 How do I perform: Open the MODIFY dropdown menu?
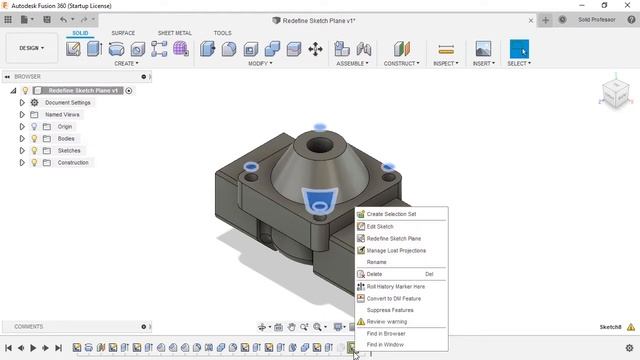[260, 64]
